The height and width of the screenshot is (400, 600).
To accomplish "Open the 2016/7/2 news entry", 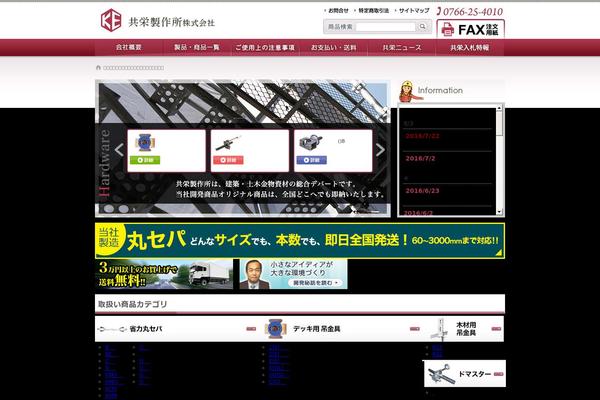I will pos(420,158).
